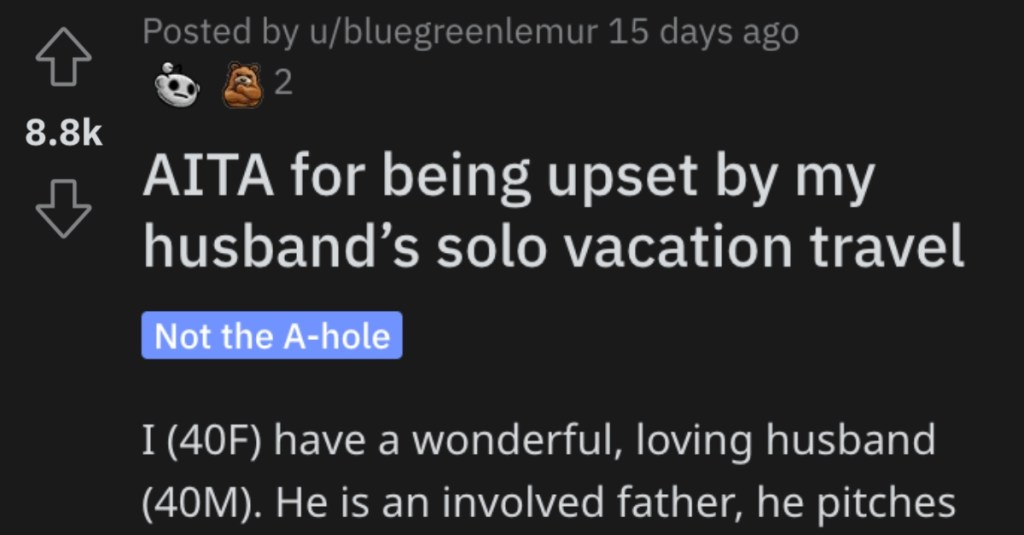
Task: Click the sad Snoo face award icon
Action: tap(176, 85)
